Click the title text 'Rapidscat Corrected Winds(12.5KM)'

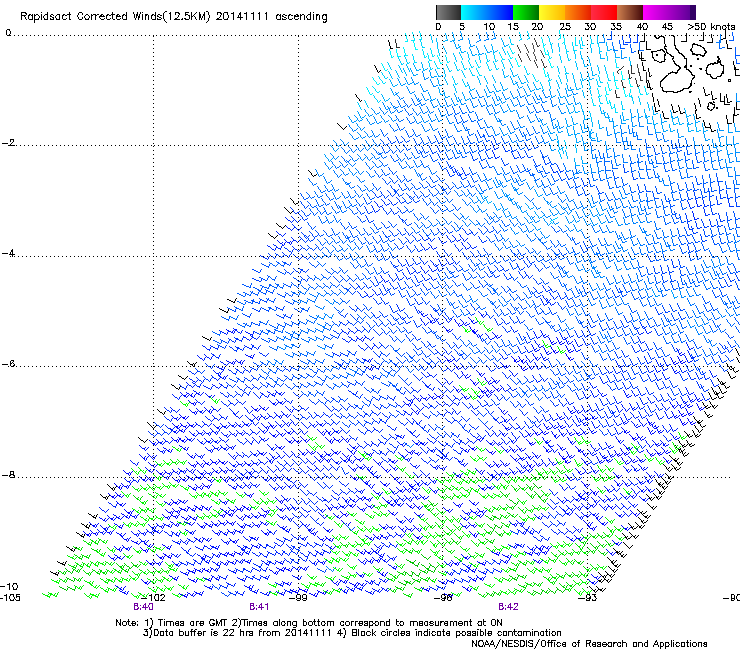pos(115,17)
